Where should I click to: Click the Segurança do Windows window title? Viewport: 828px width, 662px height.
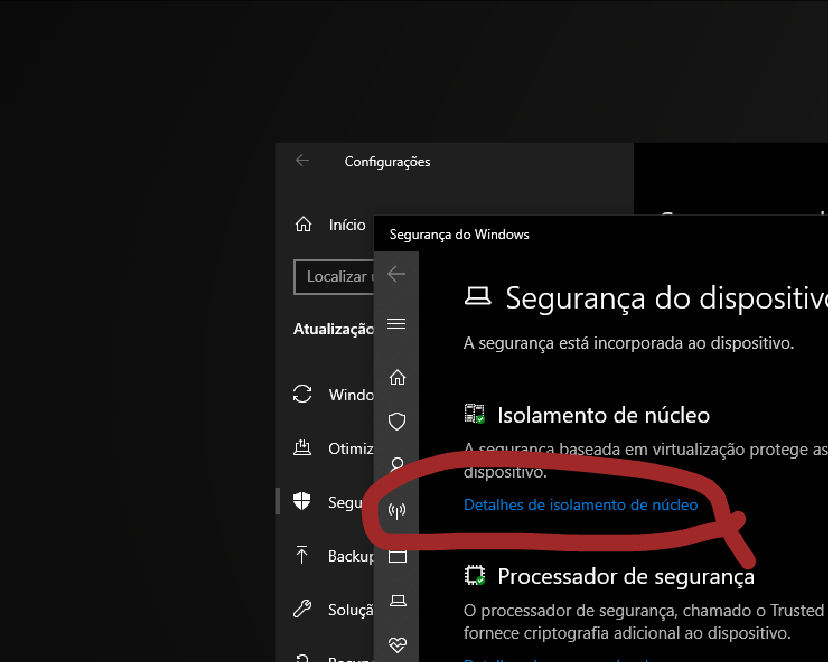[459, 234]
